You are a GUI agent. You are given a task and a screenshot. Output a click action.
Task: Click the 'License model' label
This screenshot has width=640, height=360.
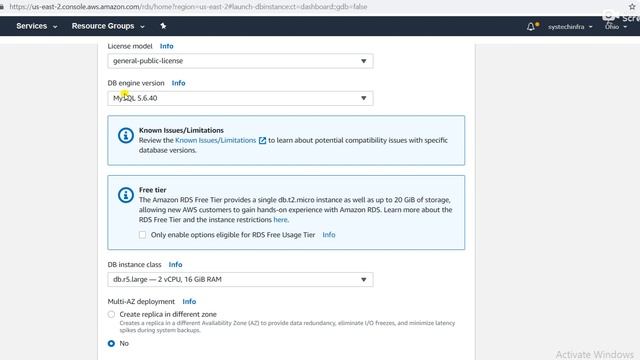[130, 46]
